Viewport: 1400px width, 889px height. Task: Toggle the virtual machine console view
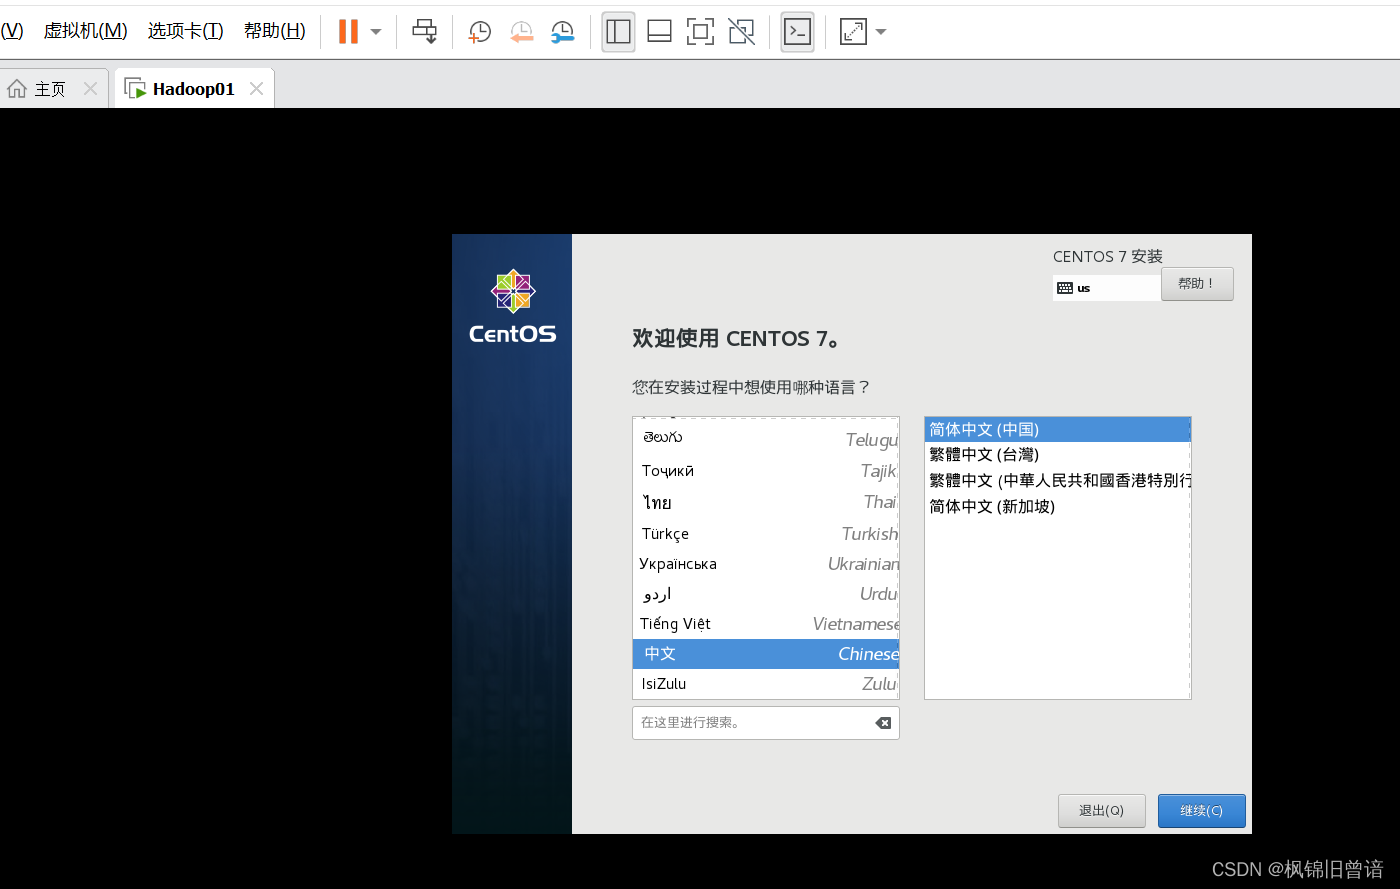coord(797,31)
